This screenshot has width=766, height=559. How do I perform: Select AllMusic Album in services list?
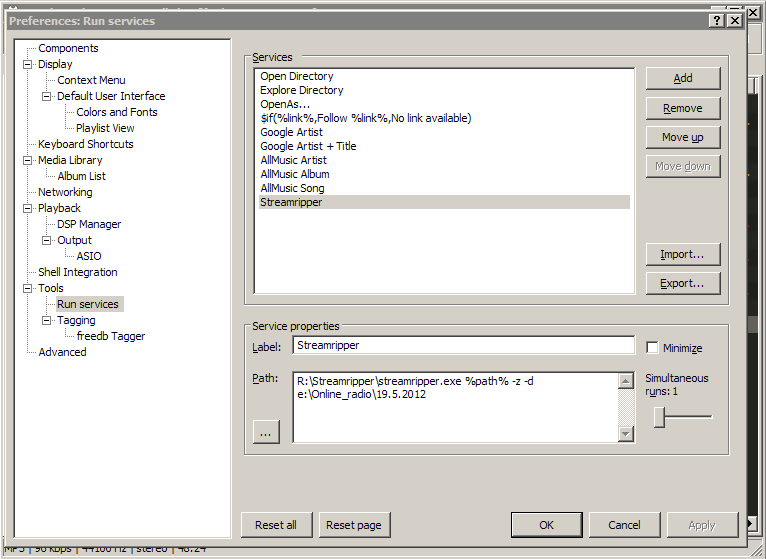[295, 174]
